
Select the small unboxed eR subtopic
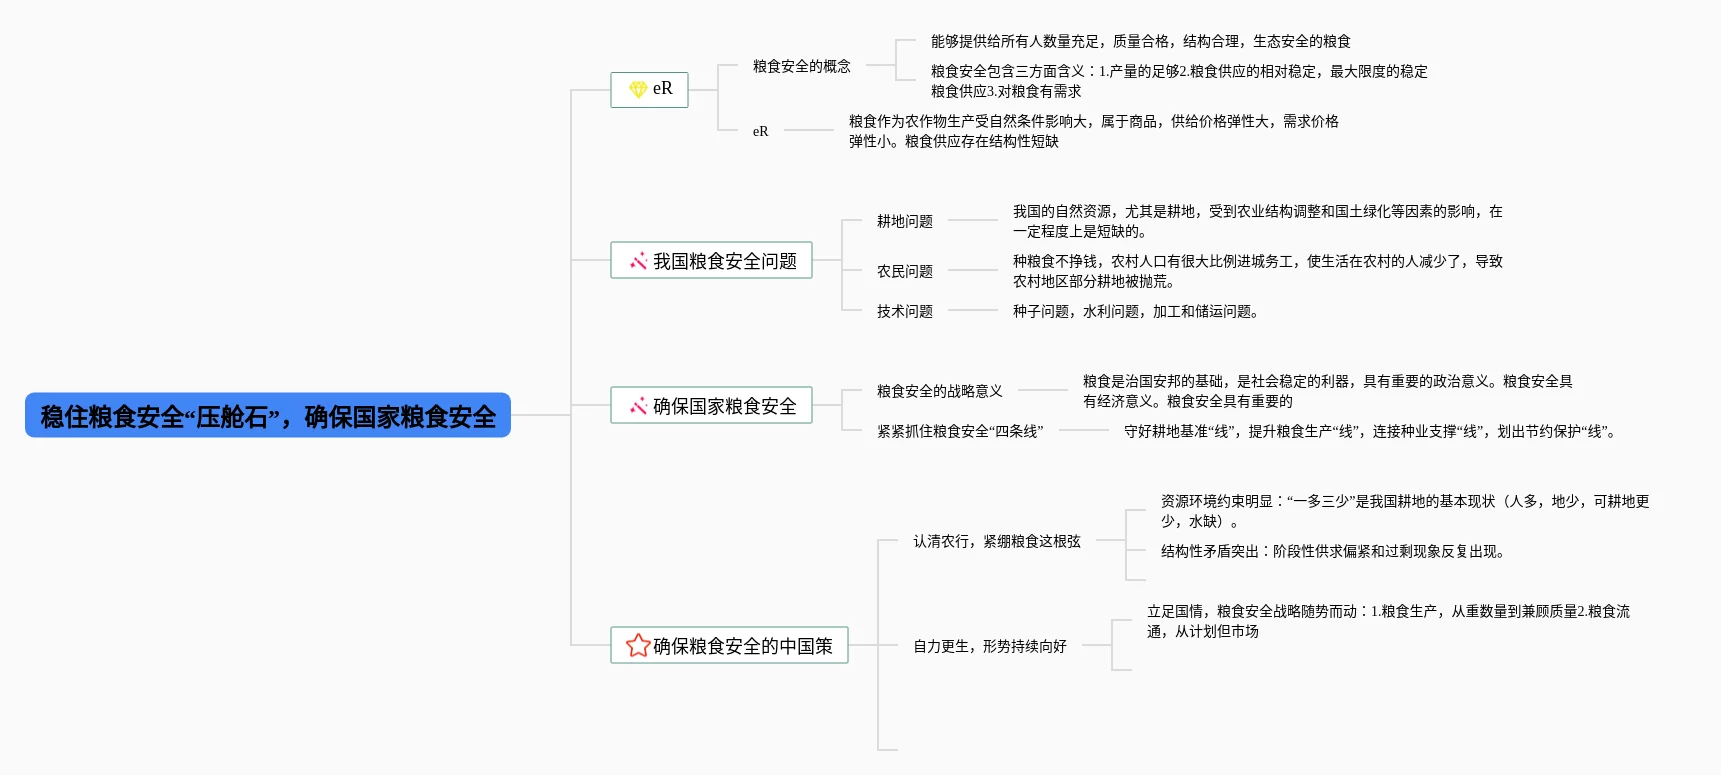pyautogui.click(x=760, y=131)
